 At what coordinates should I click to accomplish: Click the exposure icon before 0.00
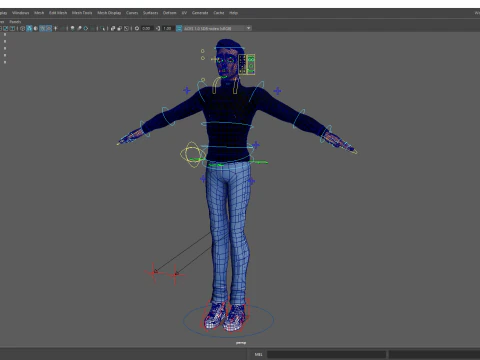(x=137, y=28)
